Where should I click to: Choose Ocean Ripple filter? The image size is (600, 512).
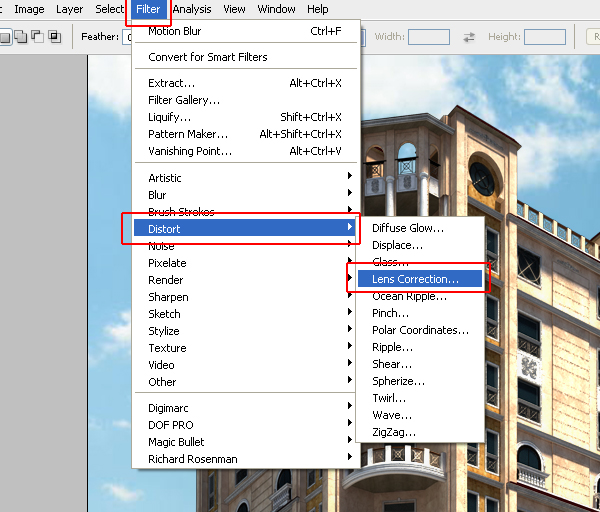coord(420,296)
